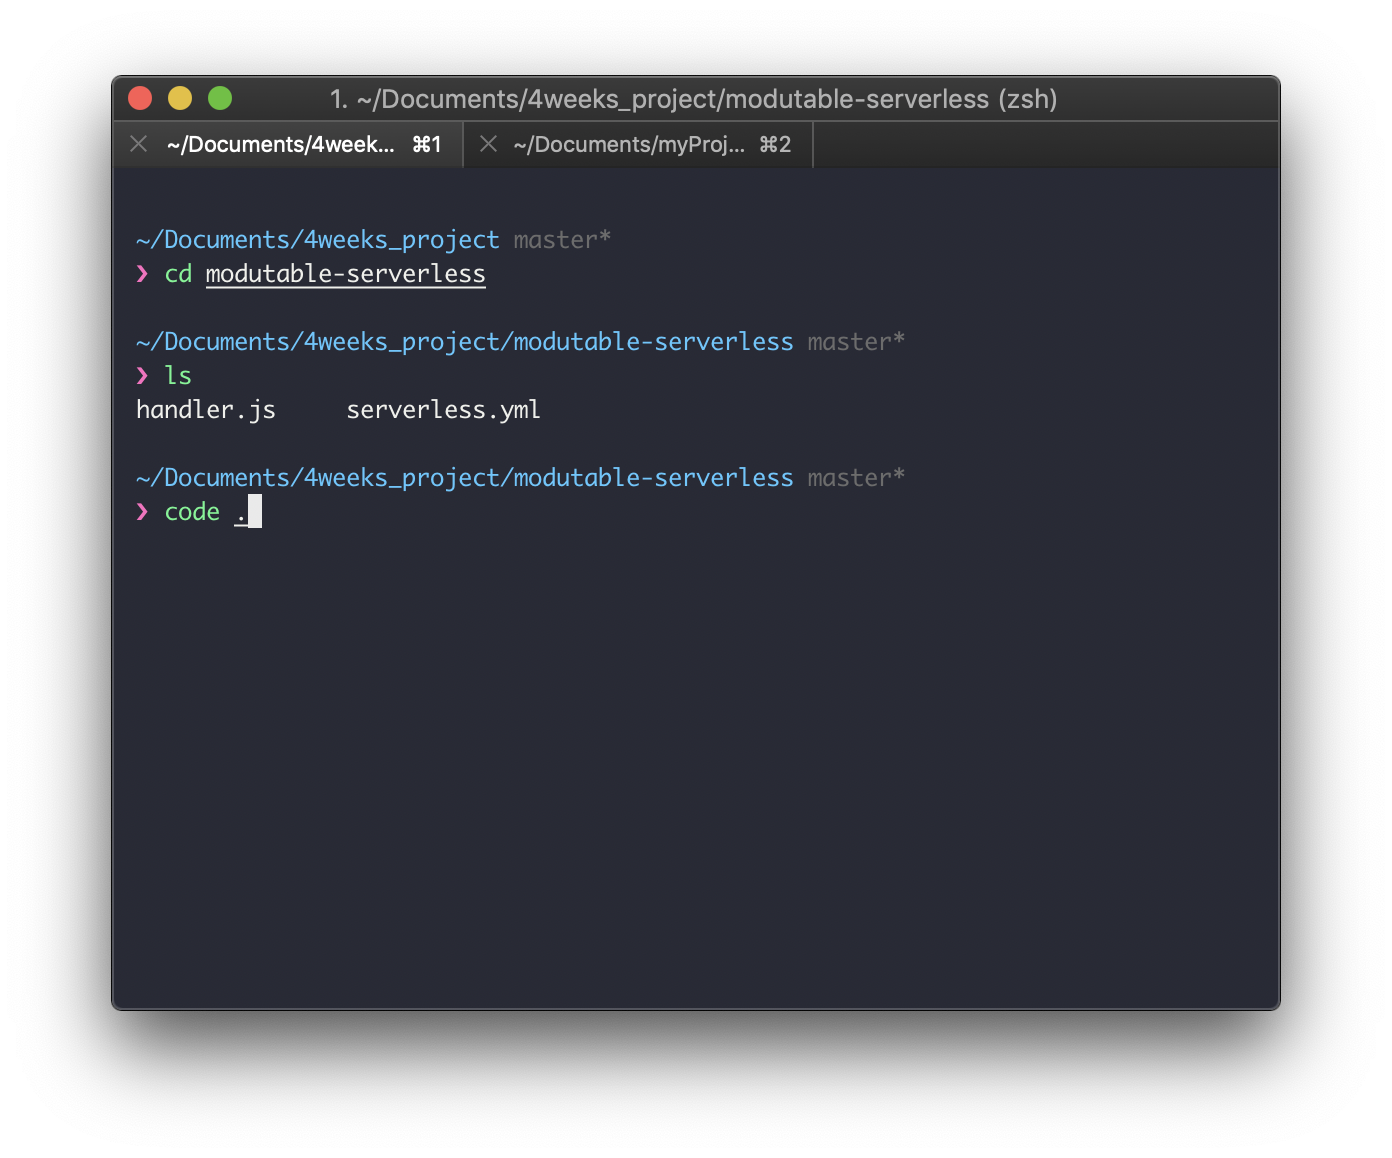
Task: Switch to the ~/Documents/myProj... tab
Action: click(x=639, y=145)
